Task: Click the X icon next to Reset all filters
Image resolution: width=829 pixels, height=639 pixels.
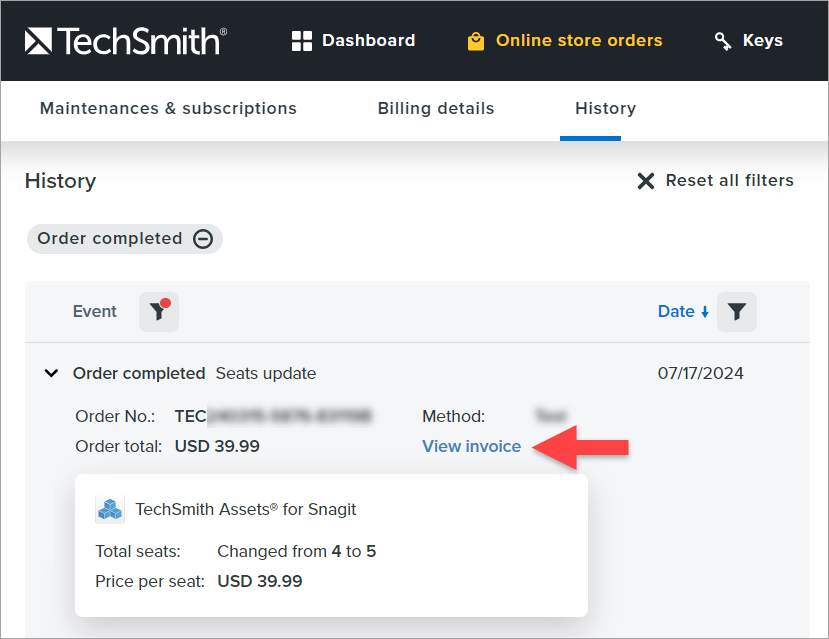Action: 646,181
